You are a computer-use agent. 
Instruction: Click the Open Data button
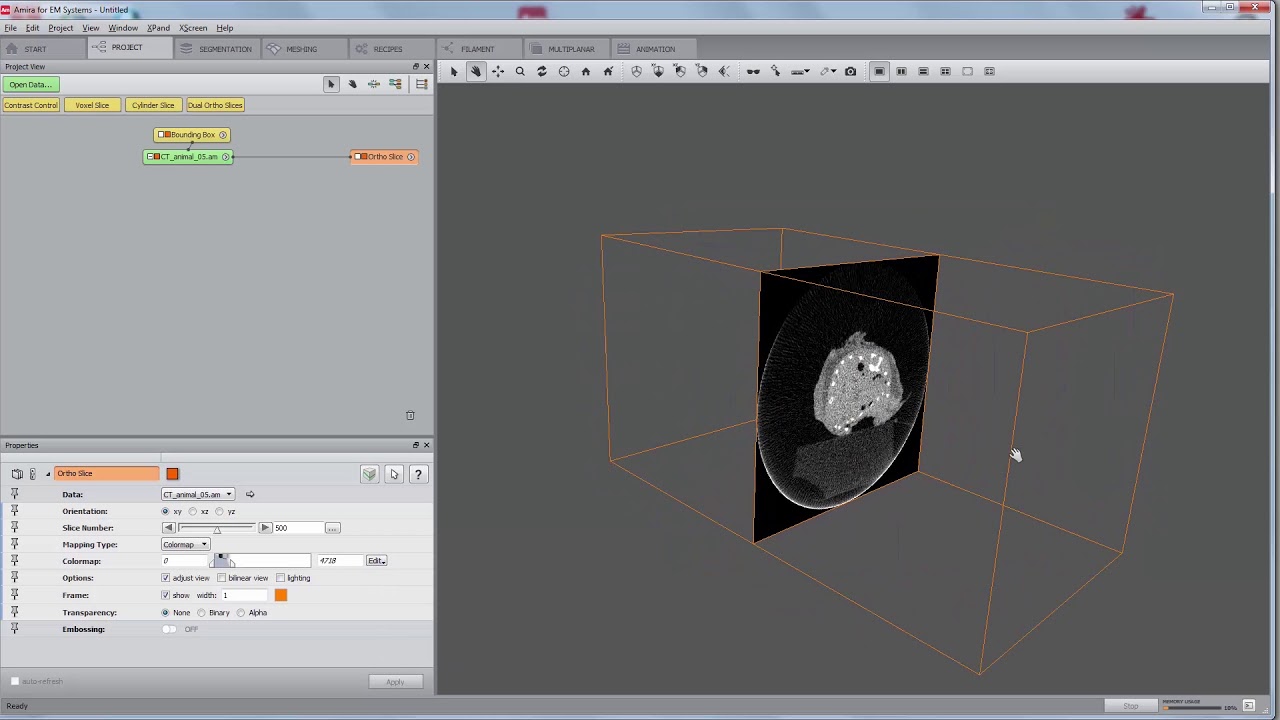(31, 84)
